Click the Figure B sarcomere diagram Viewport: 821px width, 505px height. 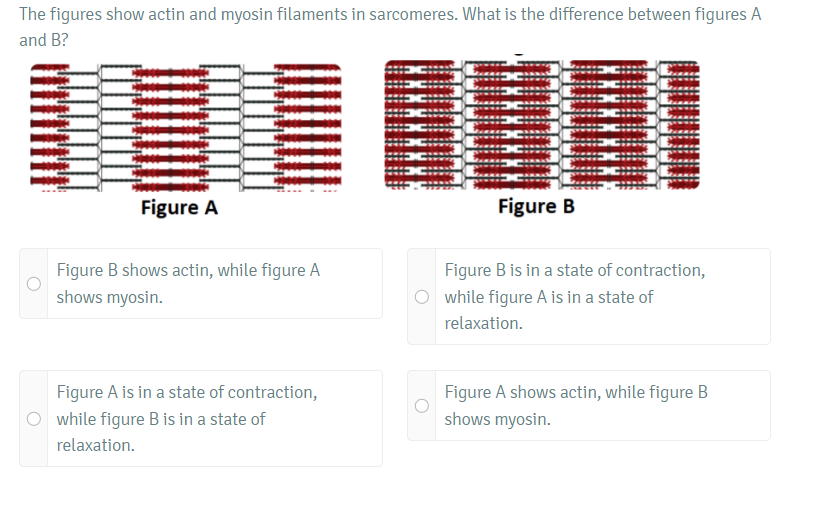click(542, 124)
